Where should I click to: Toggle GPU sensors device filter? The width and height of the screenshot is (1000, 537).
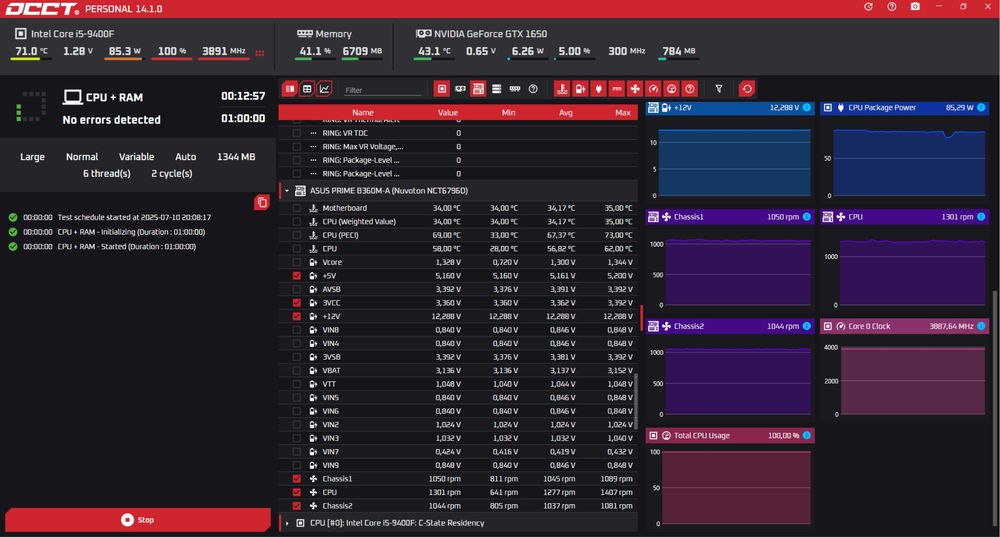point(460,89)
